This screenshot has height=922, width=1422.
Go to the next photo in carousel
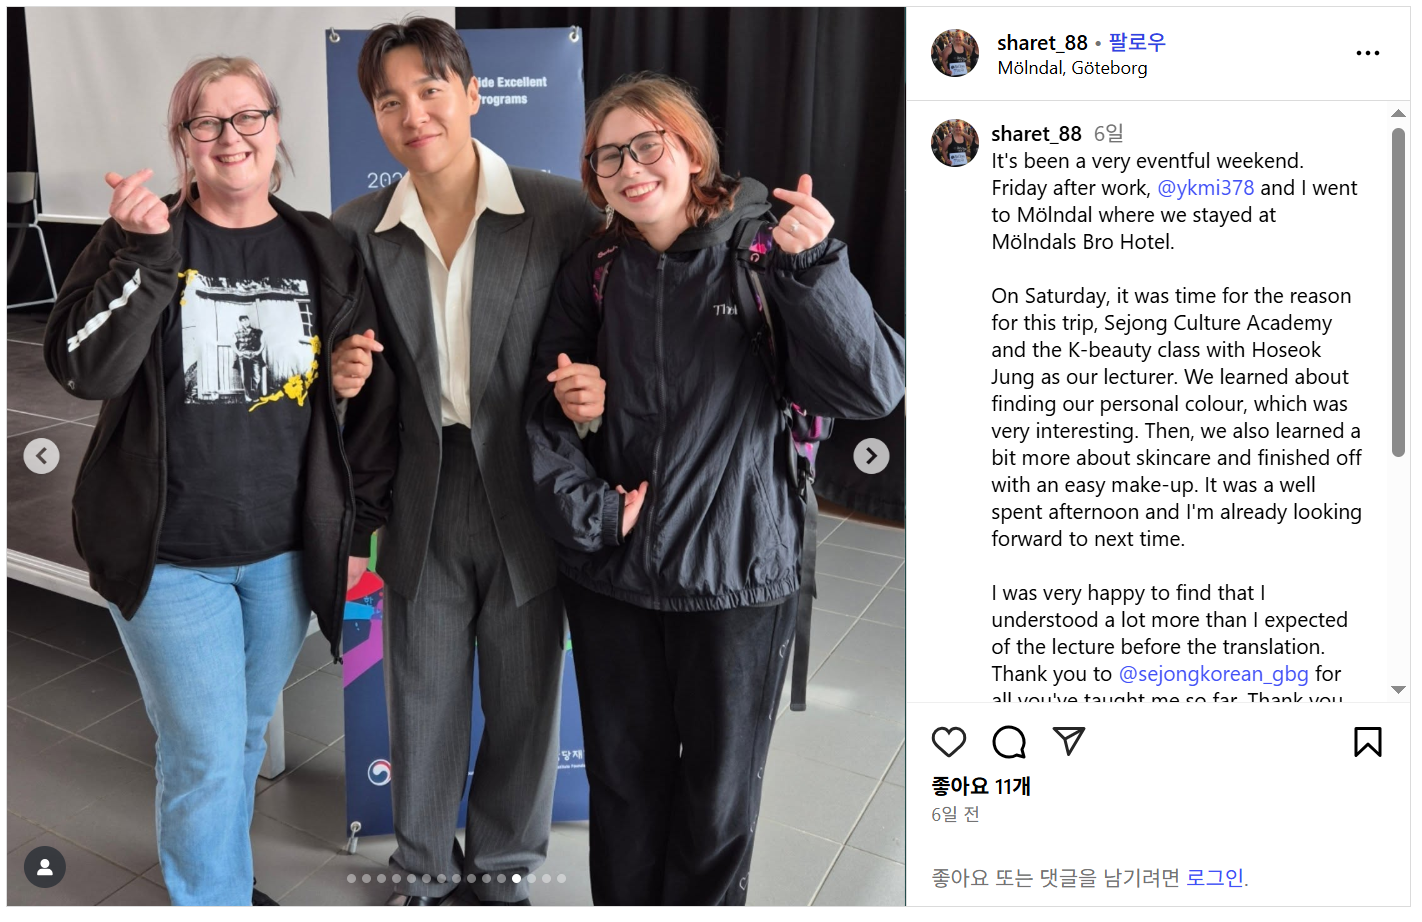point(871,456)
